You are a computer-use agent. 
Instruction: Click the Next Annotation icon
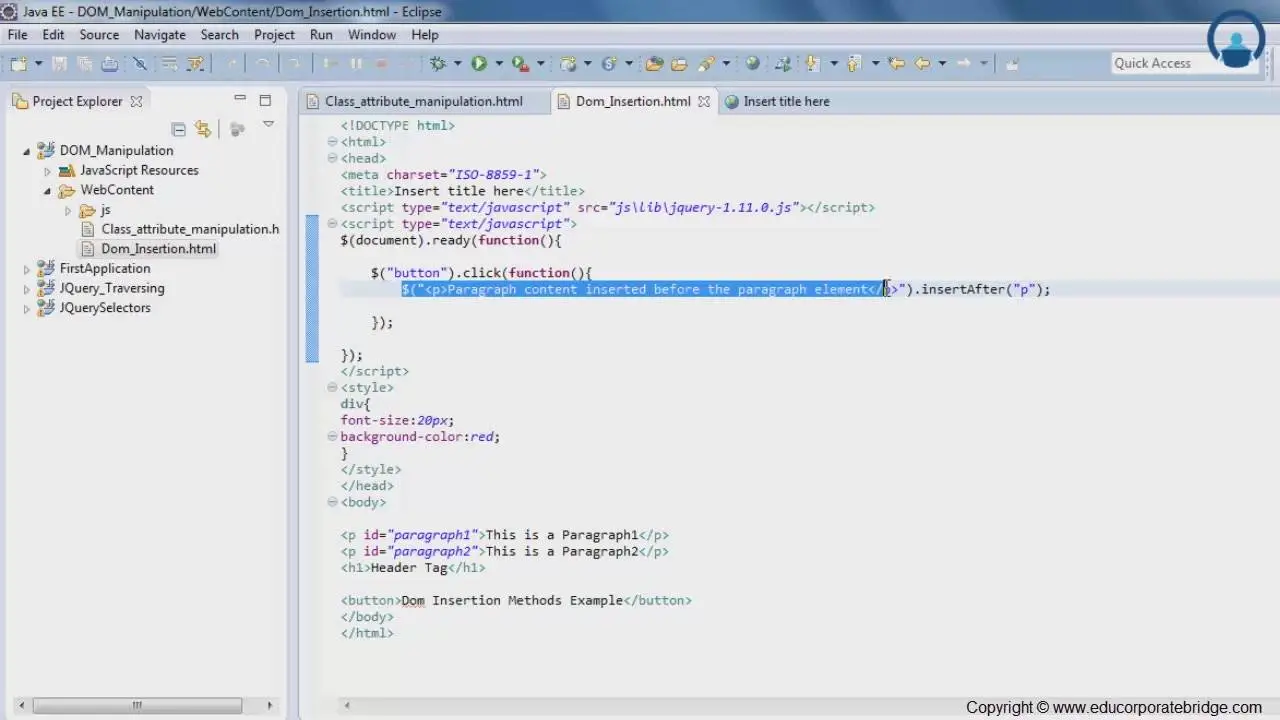pyautogui.click(x=811, y=63)
